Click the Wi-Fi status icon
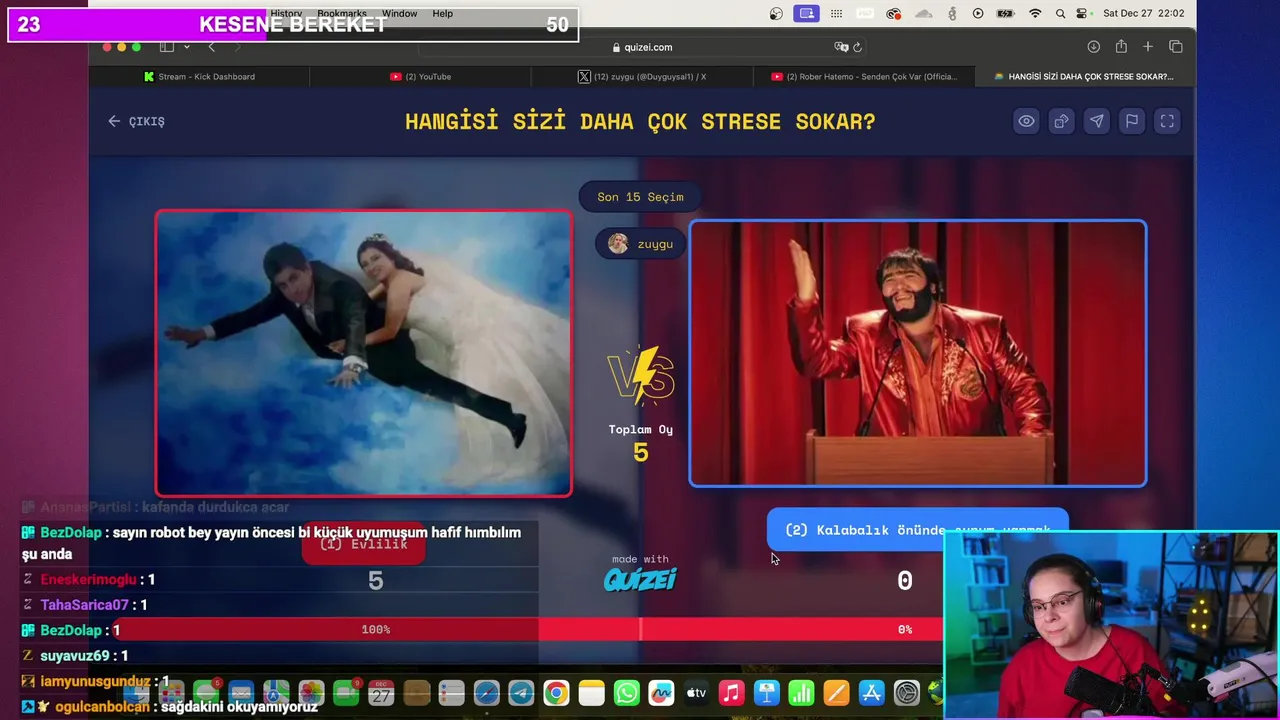Screen dimensions: 1280x720 [1035, 13]
